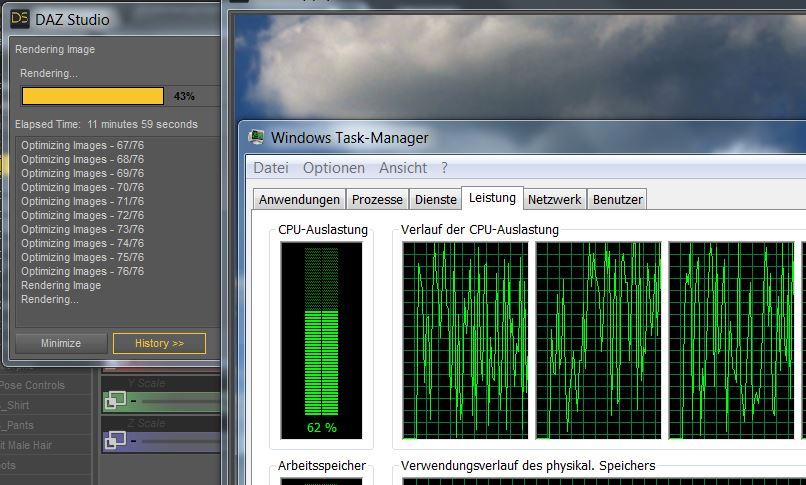Select the _Pants item in DAZ list
806x485 pixels.
point(17,425)
